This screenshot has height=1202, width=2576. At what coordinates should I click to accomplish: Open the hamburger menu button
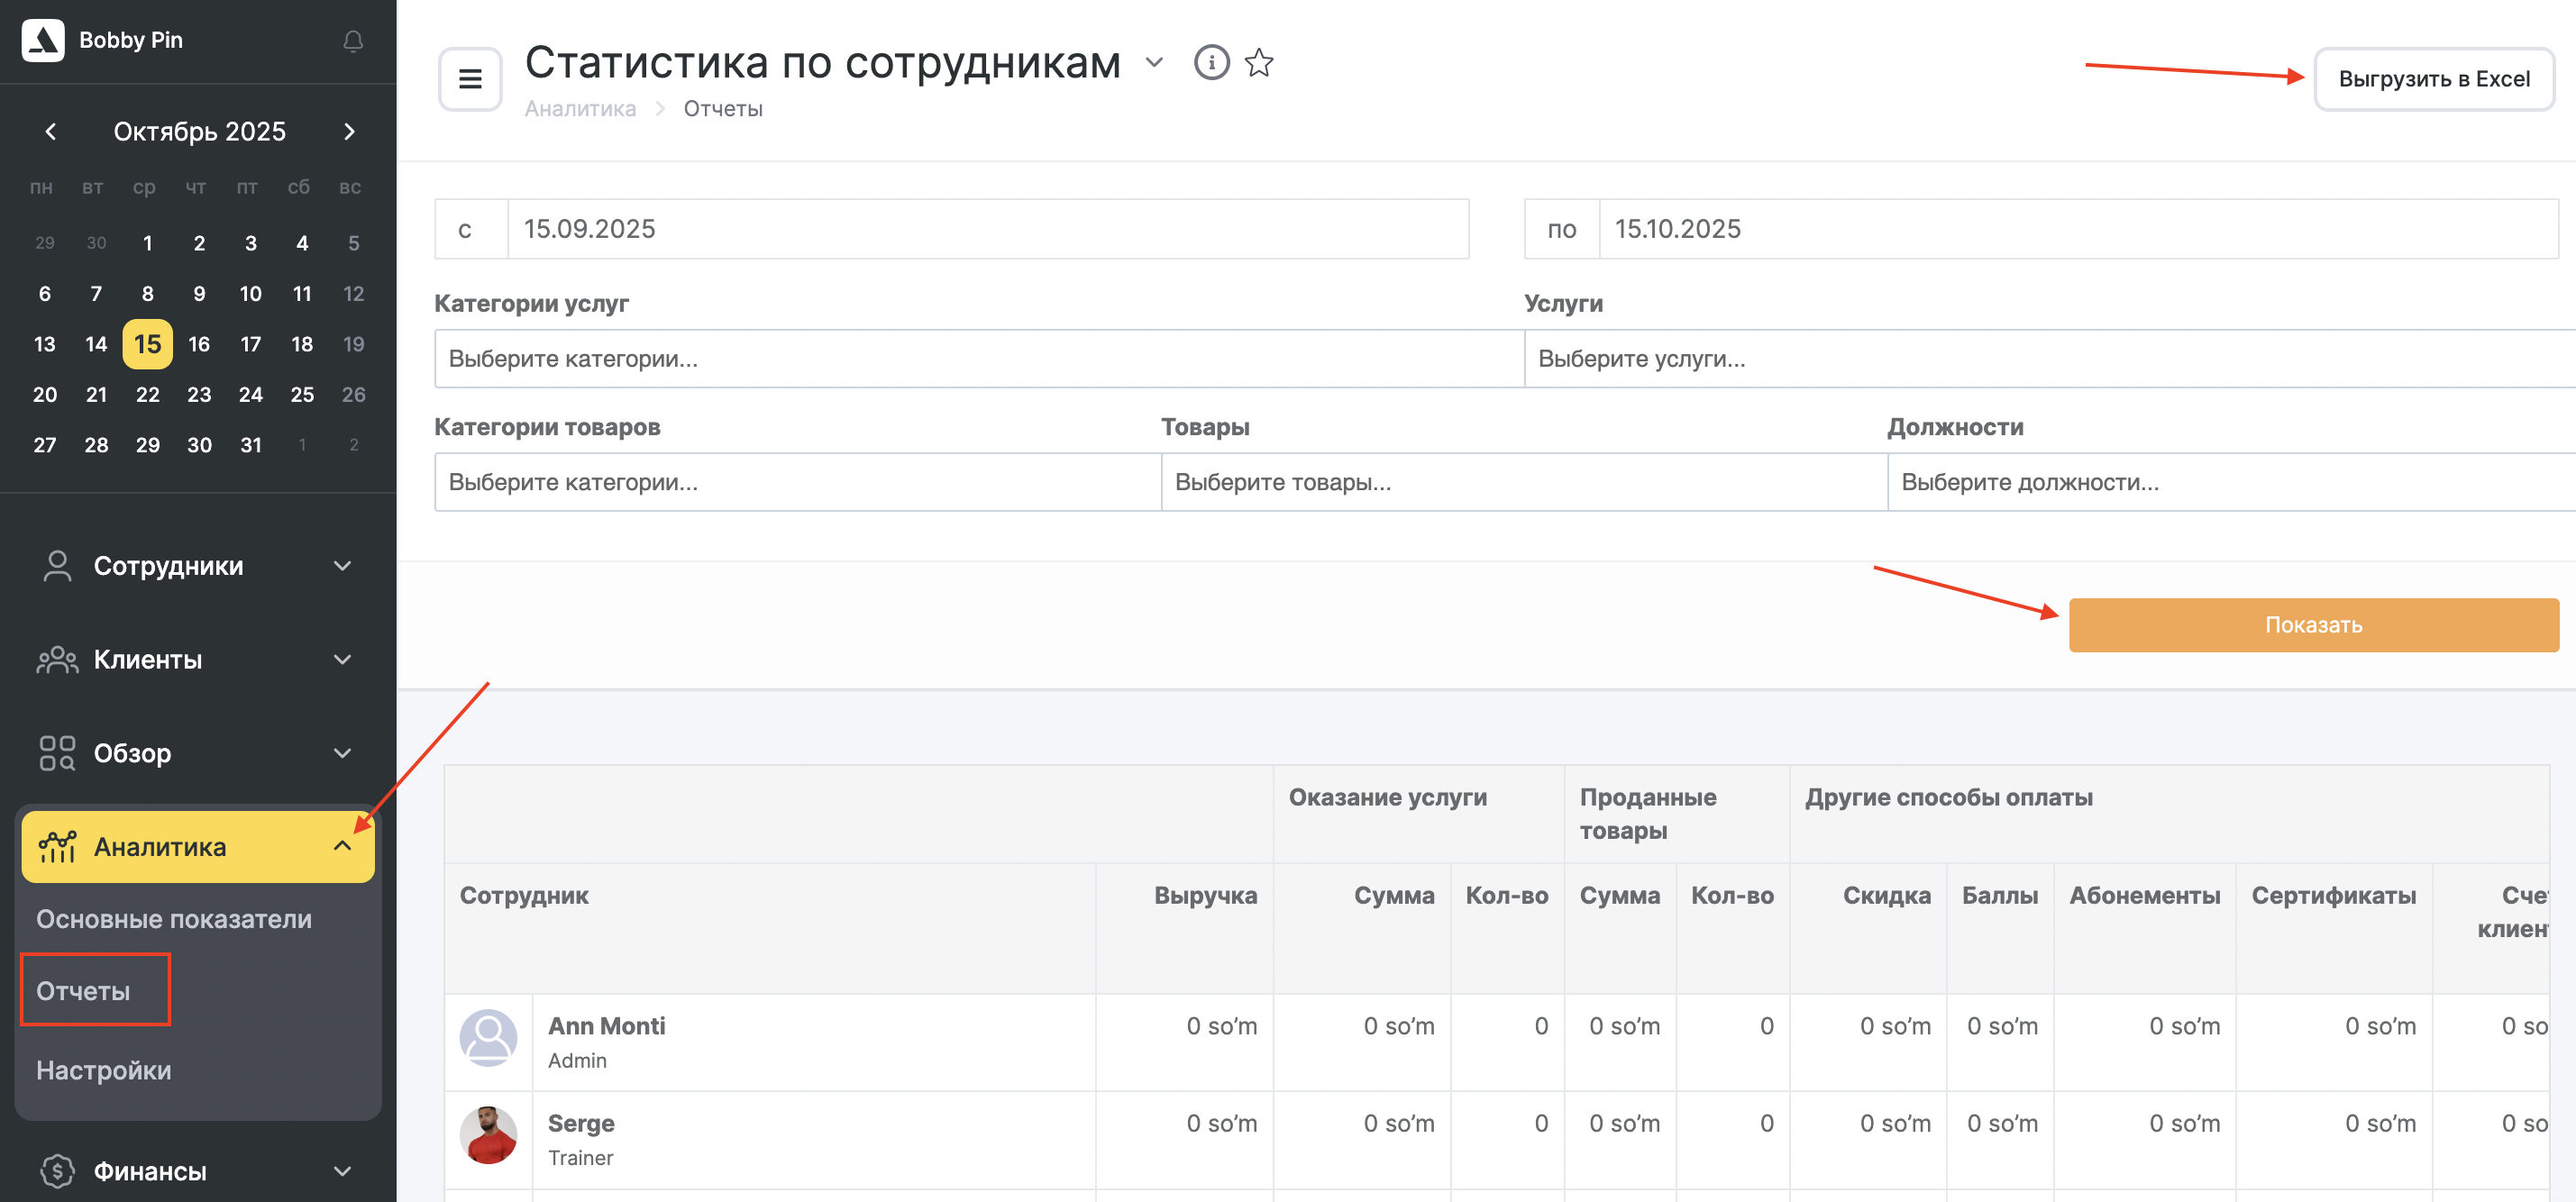[470, 79]
